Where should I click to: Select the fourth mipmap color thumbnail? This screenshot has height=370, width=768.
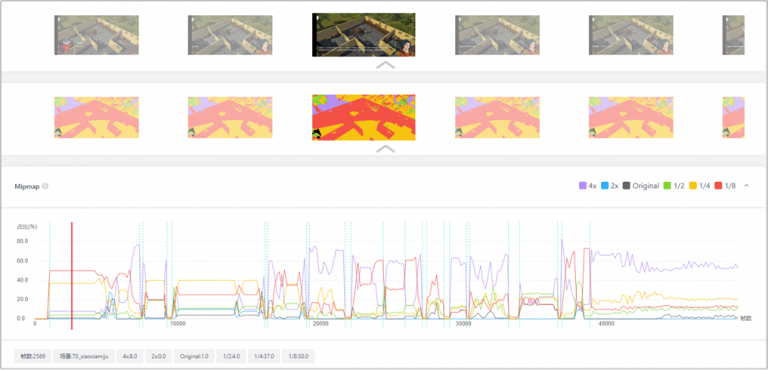point(498,118)
